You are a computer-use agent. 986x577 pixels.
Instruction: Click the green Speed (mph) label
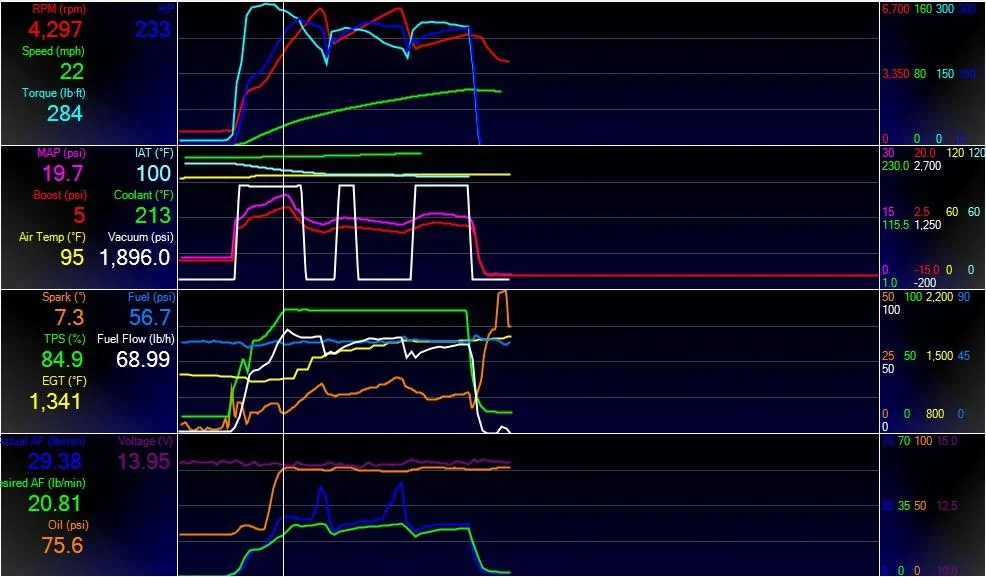coord(53,51)
